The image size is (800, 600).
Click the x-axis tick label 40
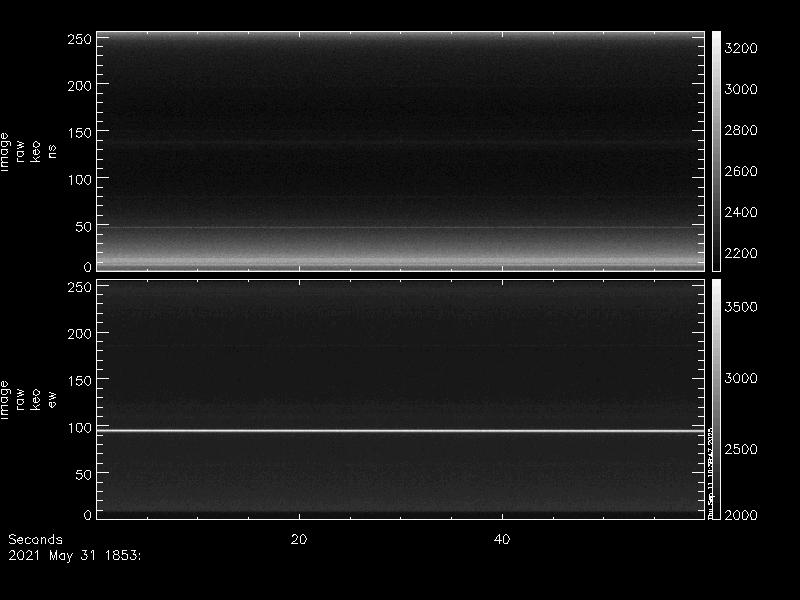[503, 539]
